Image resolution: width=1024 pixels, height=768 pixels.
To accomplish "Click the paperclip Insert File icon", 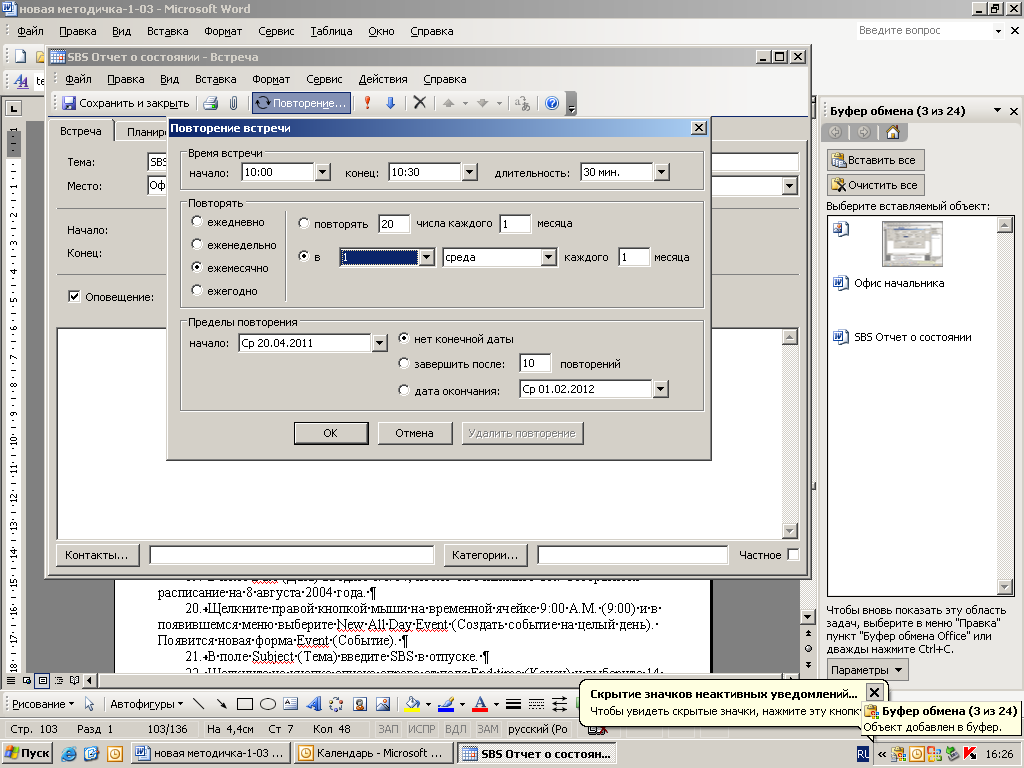I will (233, 103).
